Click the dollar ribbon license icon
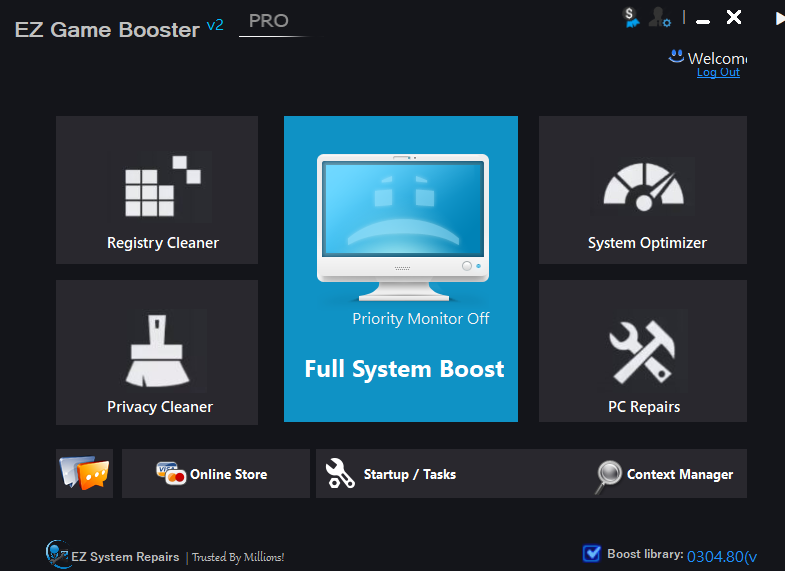The image size is (785, 571). (631, 18)
